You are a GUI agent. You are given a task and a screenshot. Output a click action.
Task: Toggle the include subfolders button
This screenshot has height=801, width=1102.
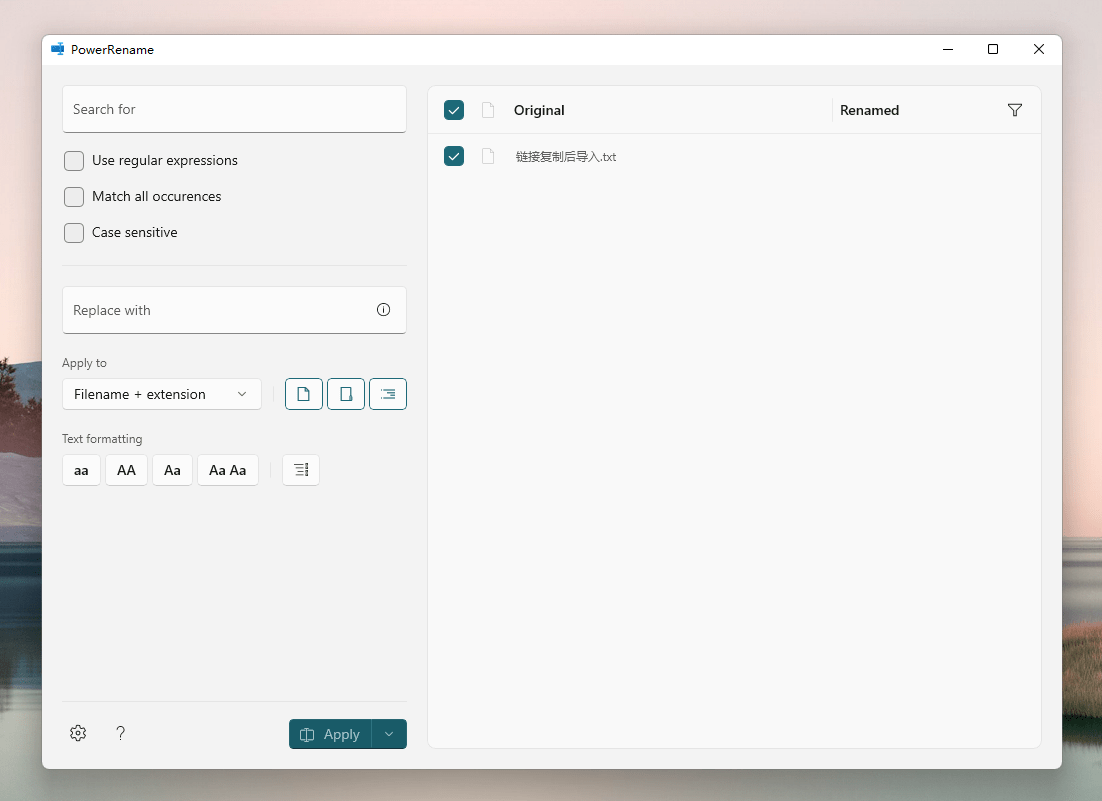388,394
